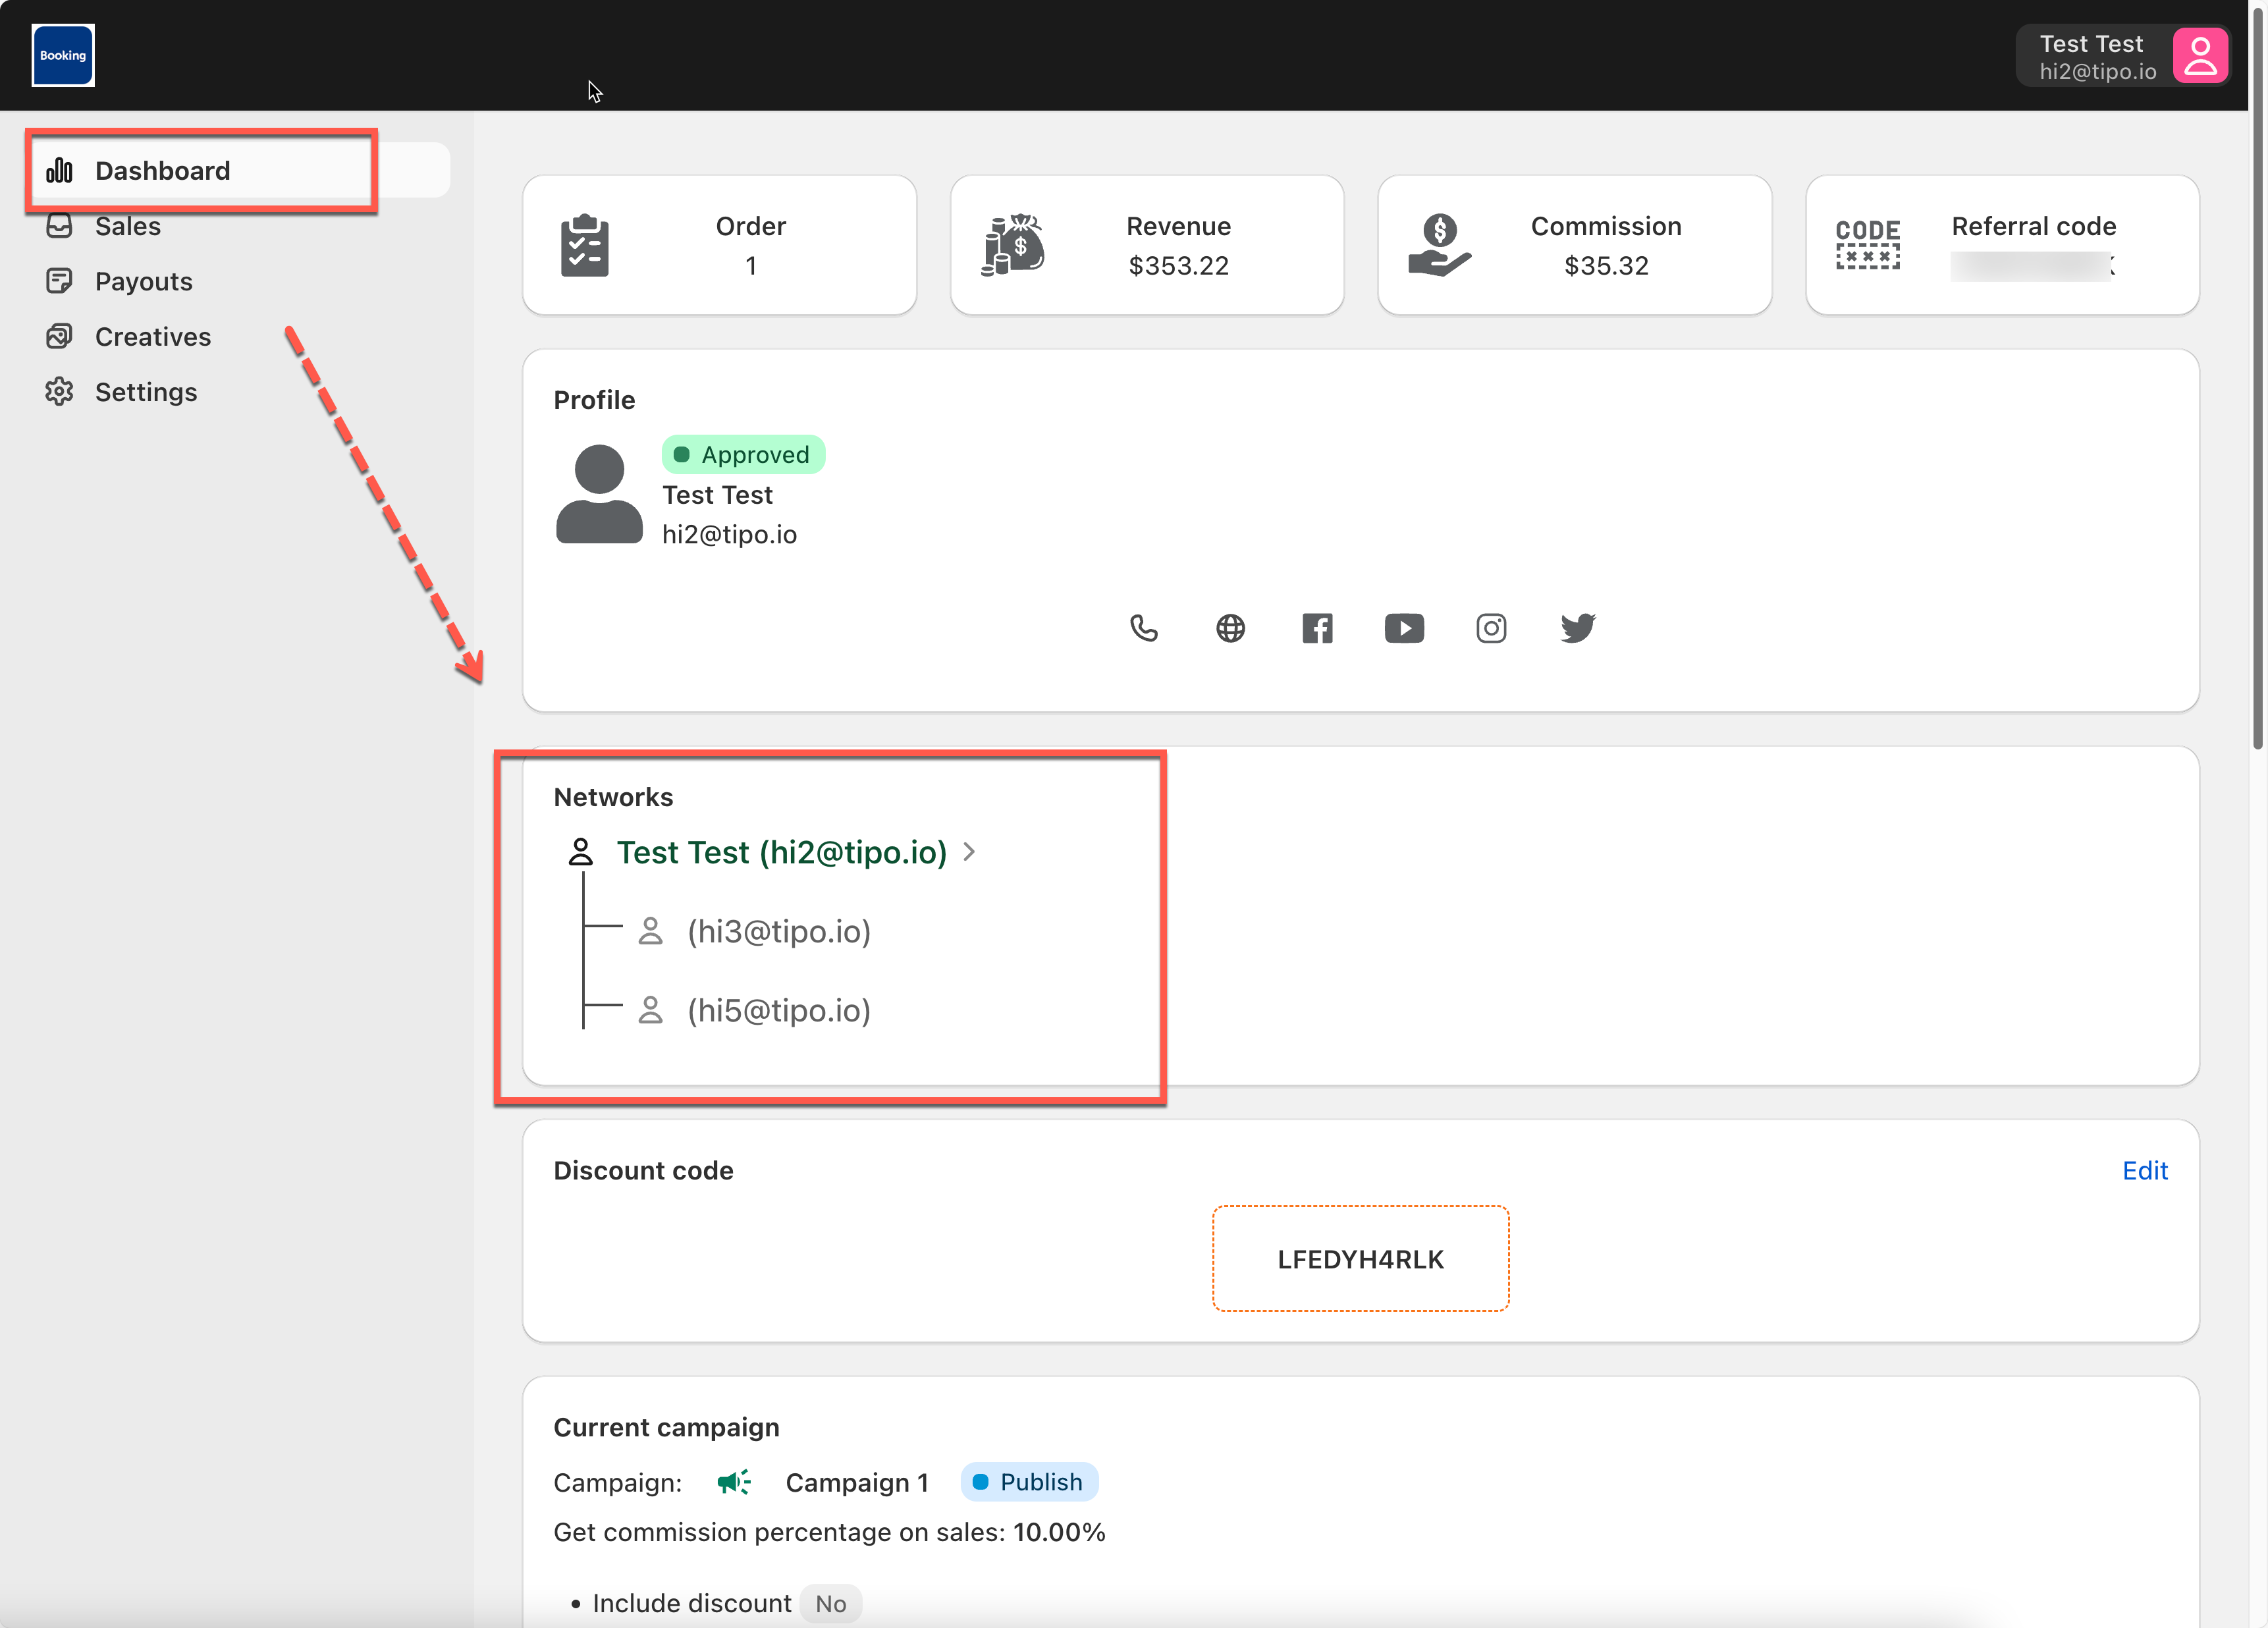Select hi5@tipo.io network member
The width and height of the screenshot is (2268, 1628).
point(778,1011)
